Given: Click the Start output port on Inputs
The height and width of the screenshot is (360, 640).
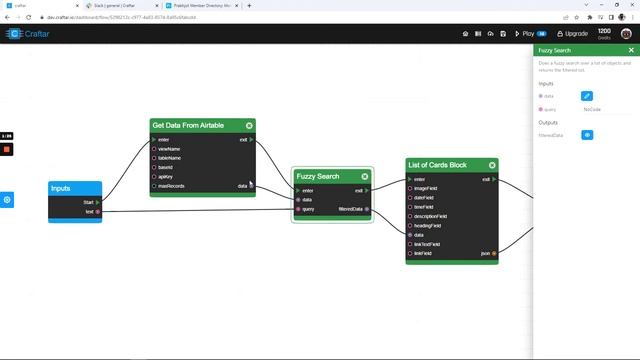Looking at the screenshot, I should point(98,202).
